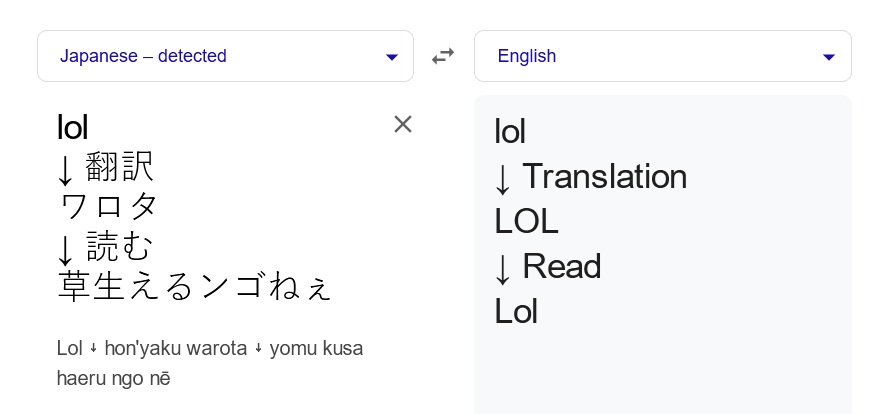Expand the source language dropdown arrow
This screenshot has height=414, width=873.
pos(392,57)
